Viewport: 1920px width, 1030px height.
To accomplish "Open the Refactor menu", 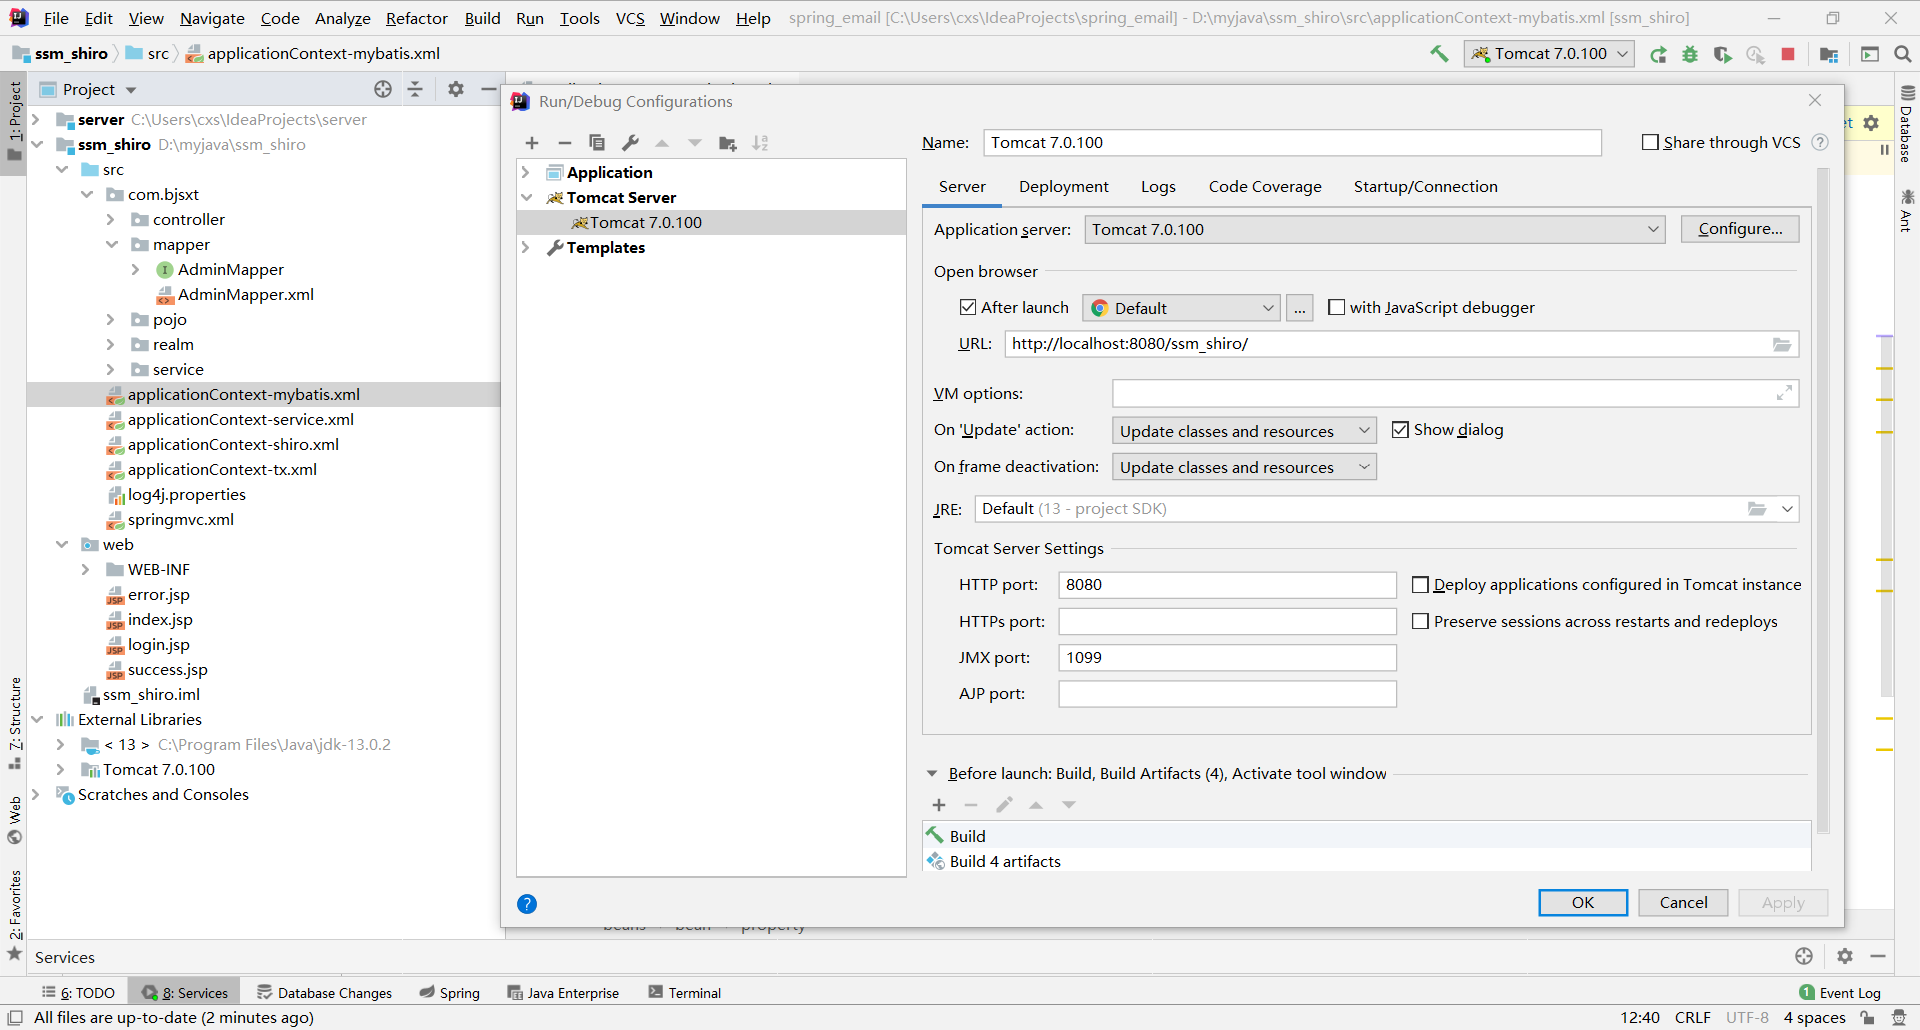I will 417,18.
